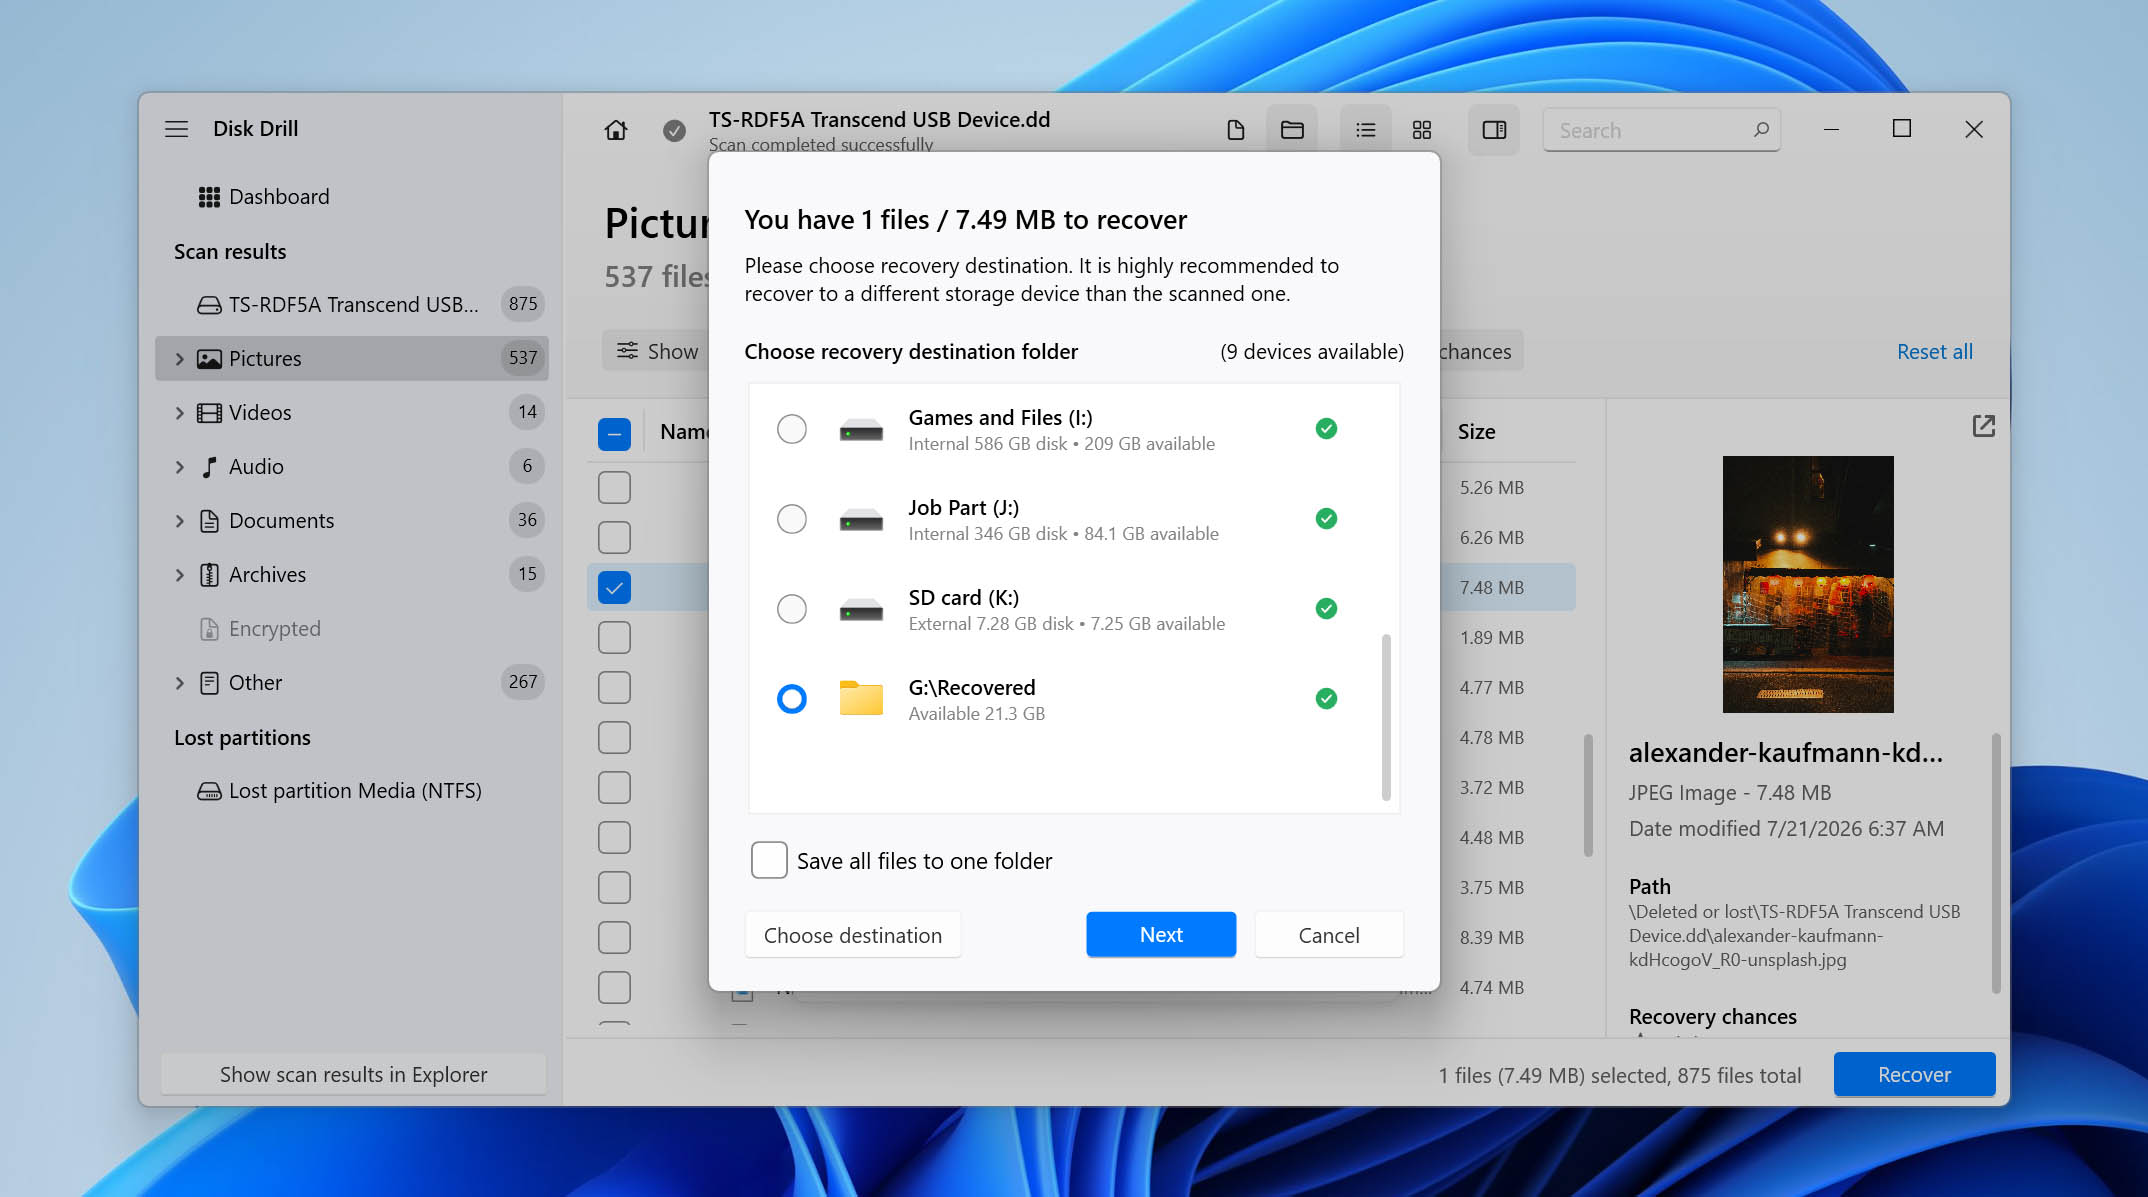Image resolution: width=2148 pixels, height=1197 pixels.
Task: Select TS-RDF5A Transcend USB scan result
Action: (x=352, y=304)
